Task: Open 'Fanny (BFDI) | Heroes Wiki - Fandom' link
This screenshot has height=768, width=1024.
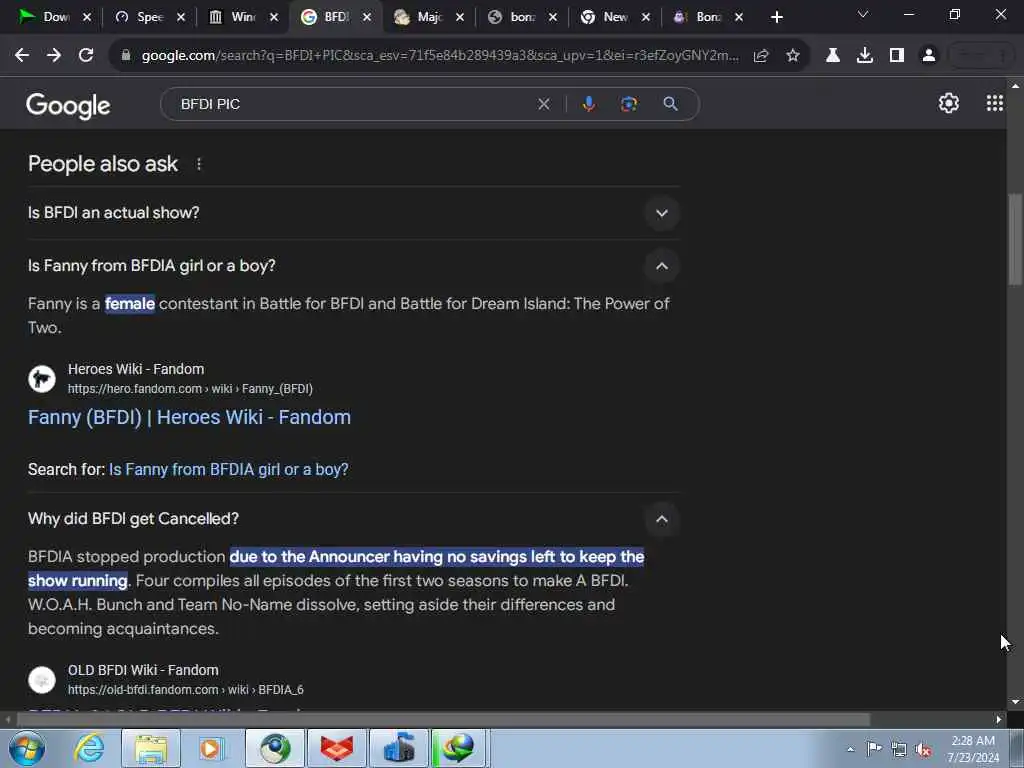Action: [x=189, y=417]
